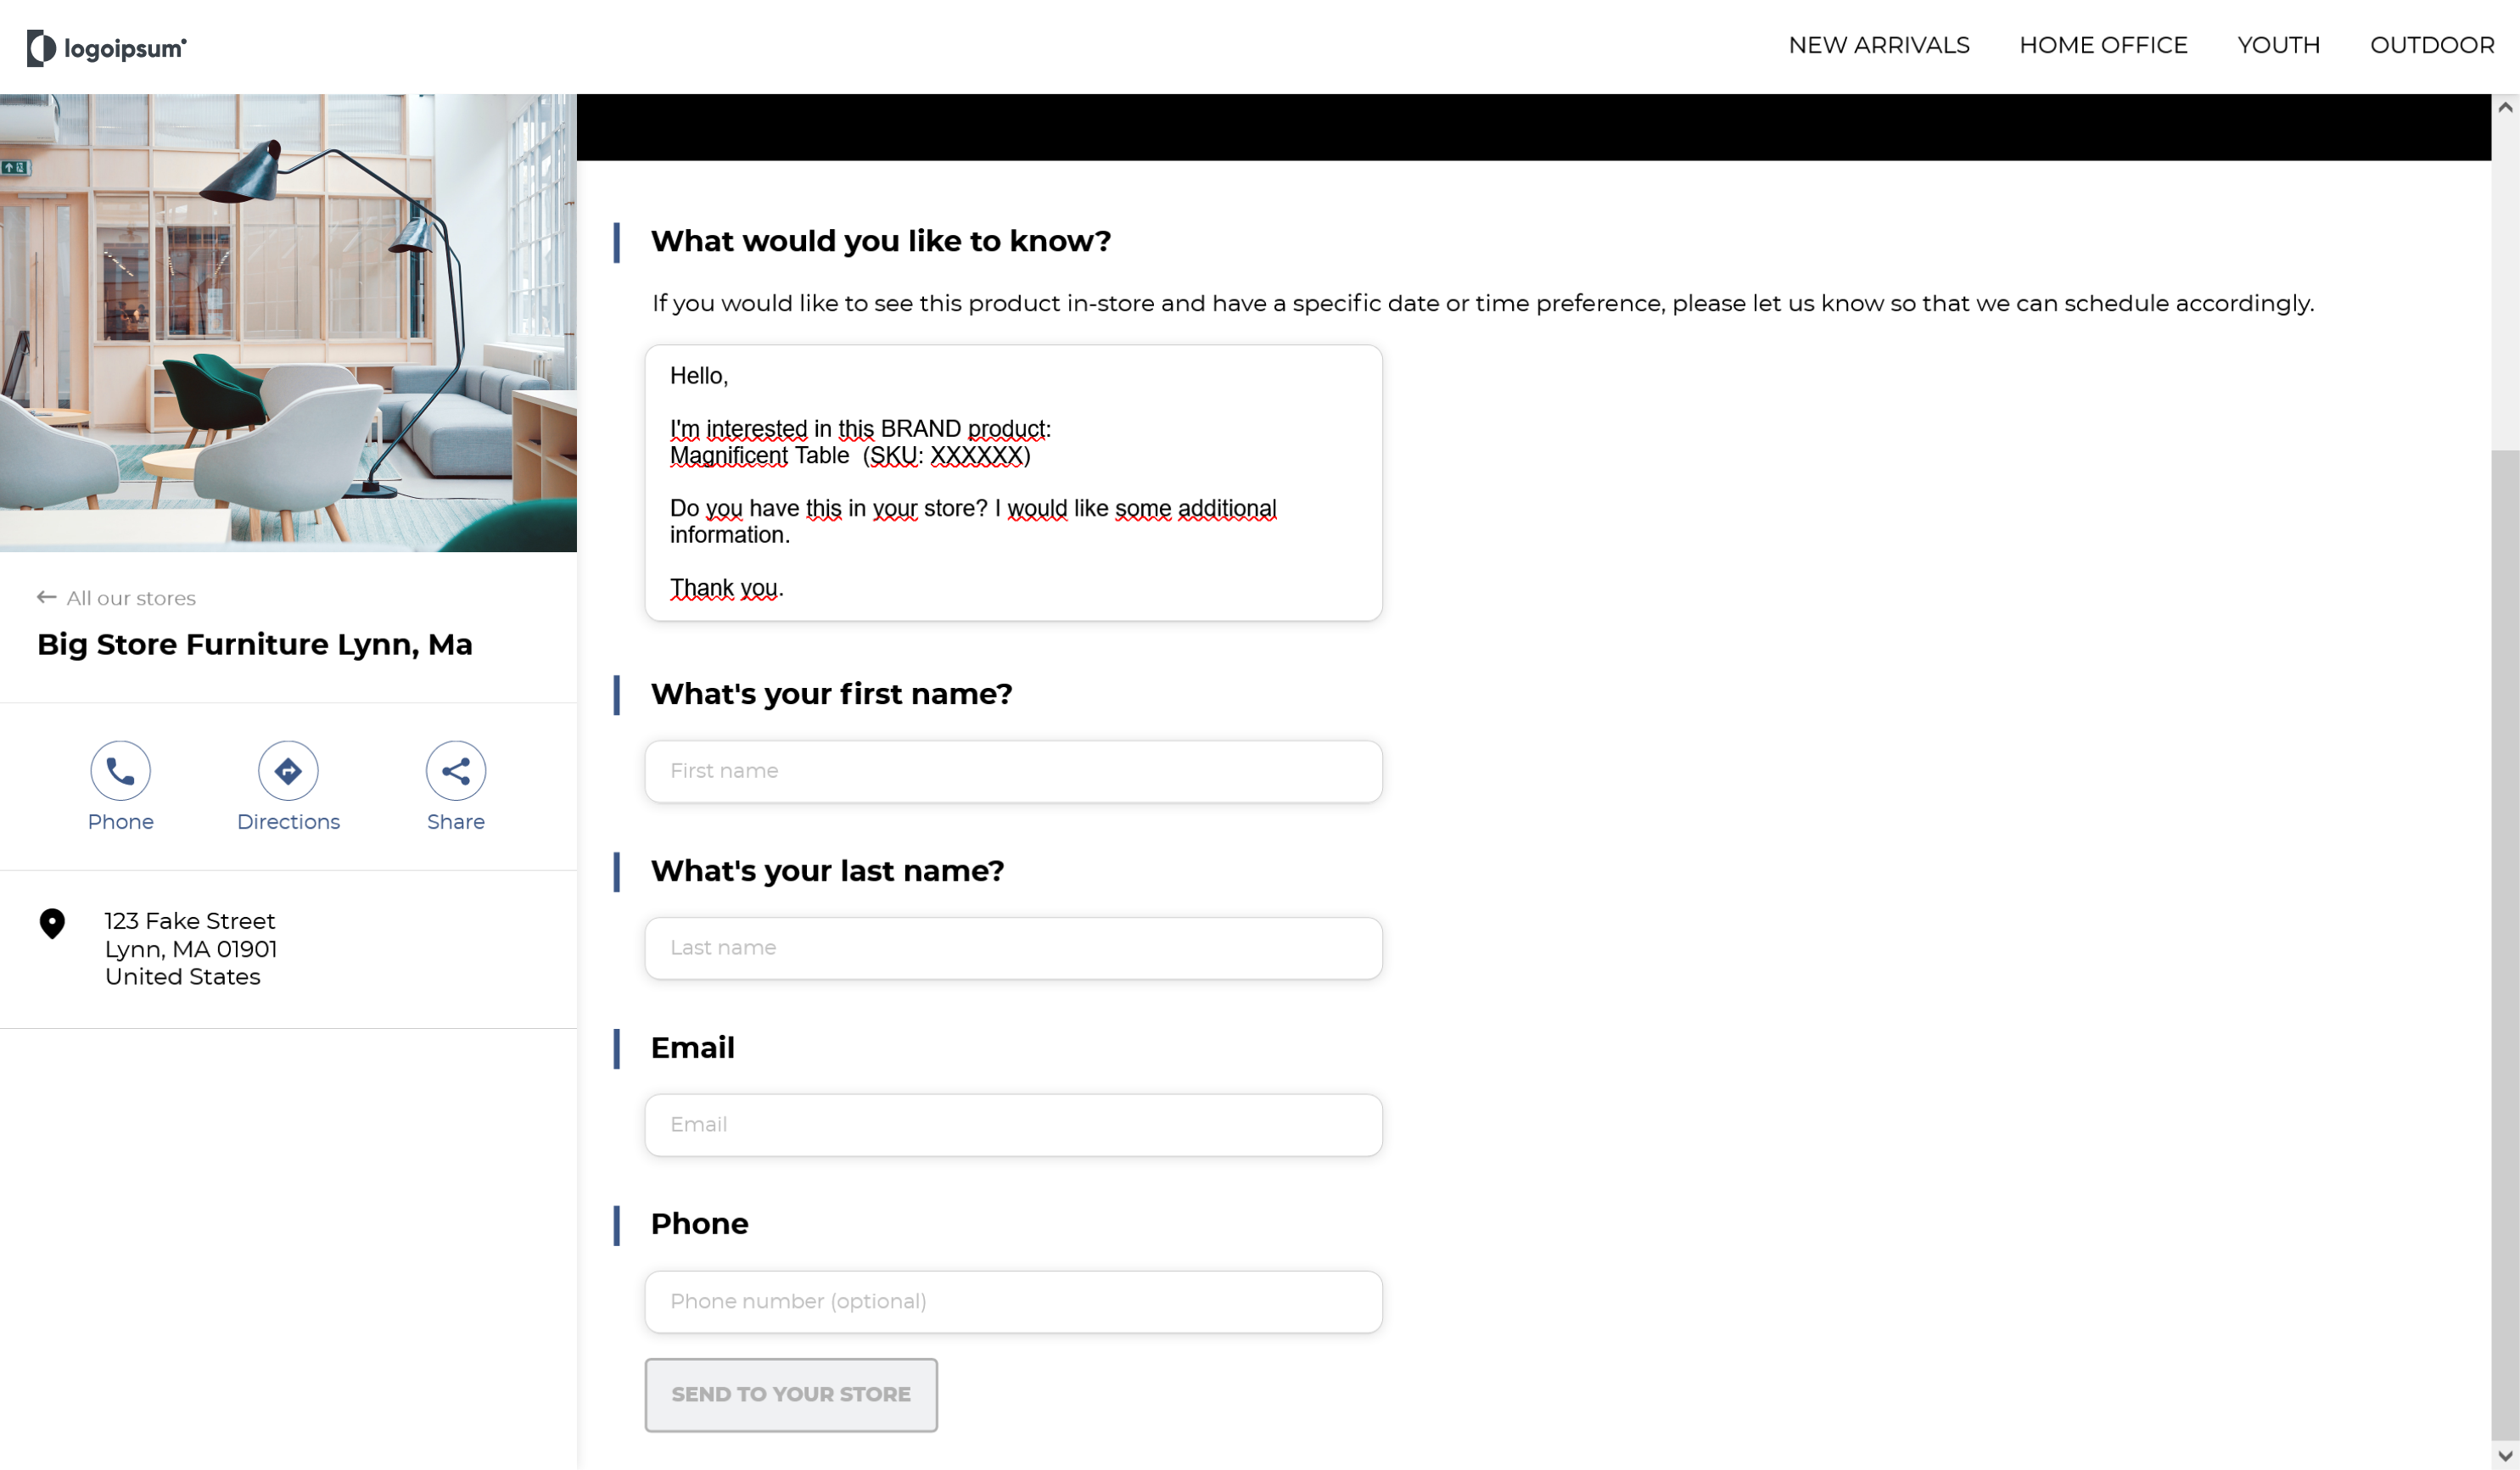Click the location pin next to the address
2520x1470 pixels.
(x=51, y=924)
